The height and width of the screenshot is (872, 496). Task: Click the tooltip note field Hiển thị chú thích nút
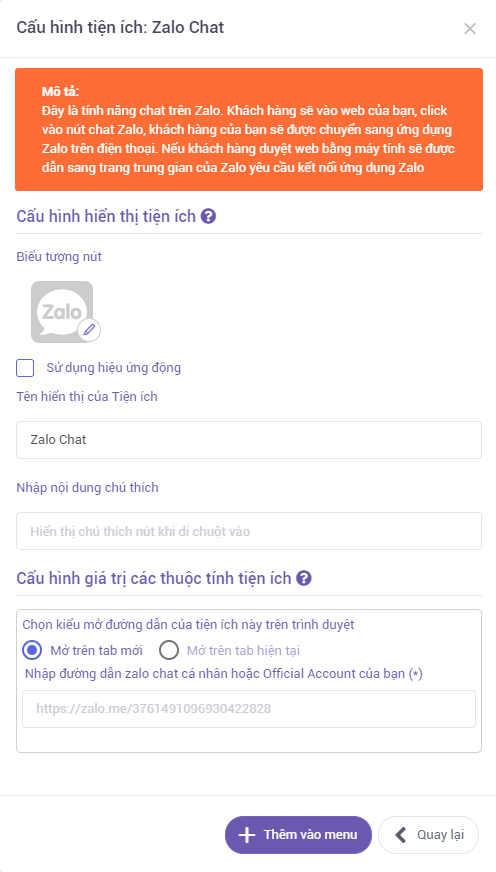click(249, 531)
